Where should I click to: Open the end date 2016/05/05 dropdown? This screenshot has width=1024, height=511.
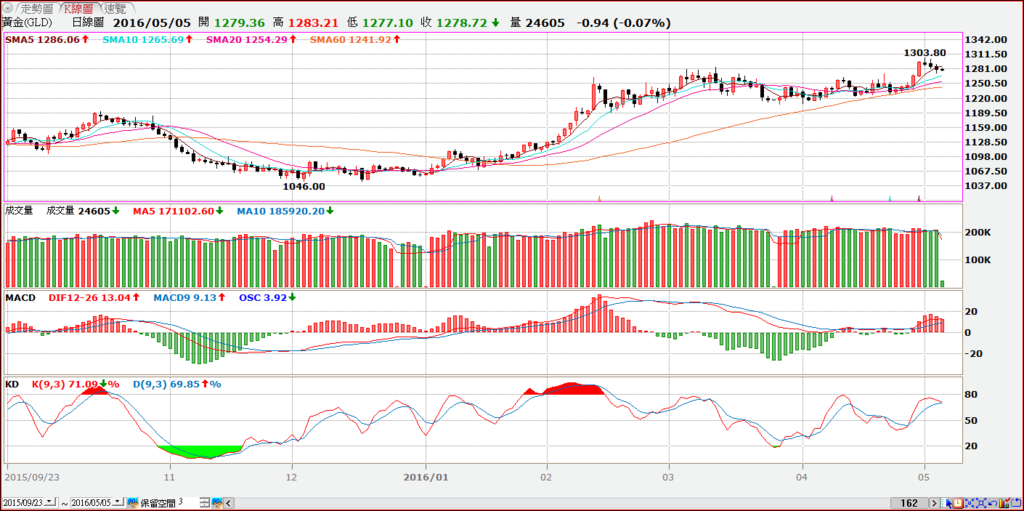[x=118, y=503]
